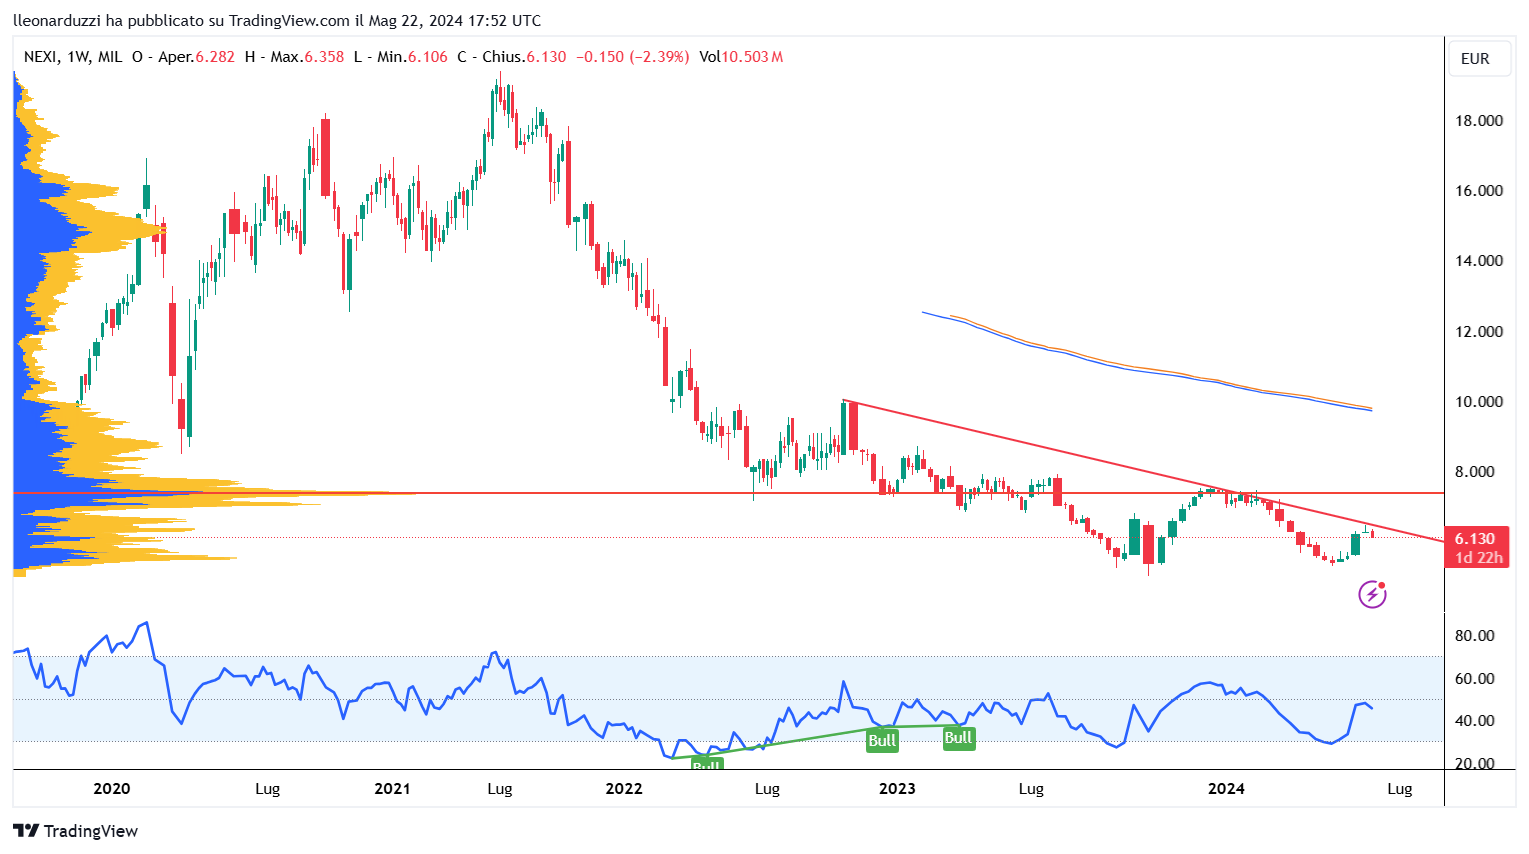Click the 2023 label on the time axis
The image size is (1529, 854).
click(x=897, y=789)
